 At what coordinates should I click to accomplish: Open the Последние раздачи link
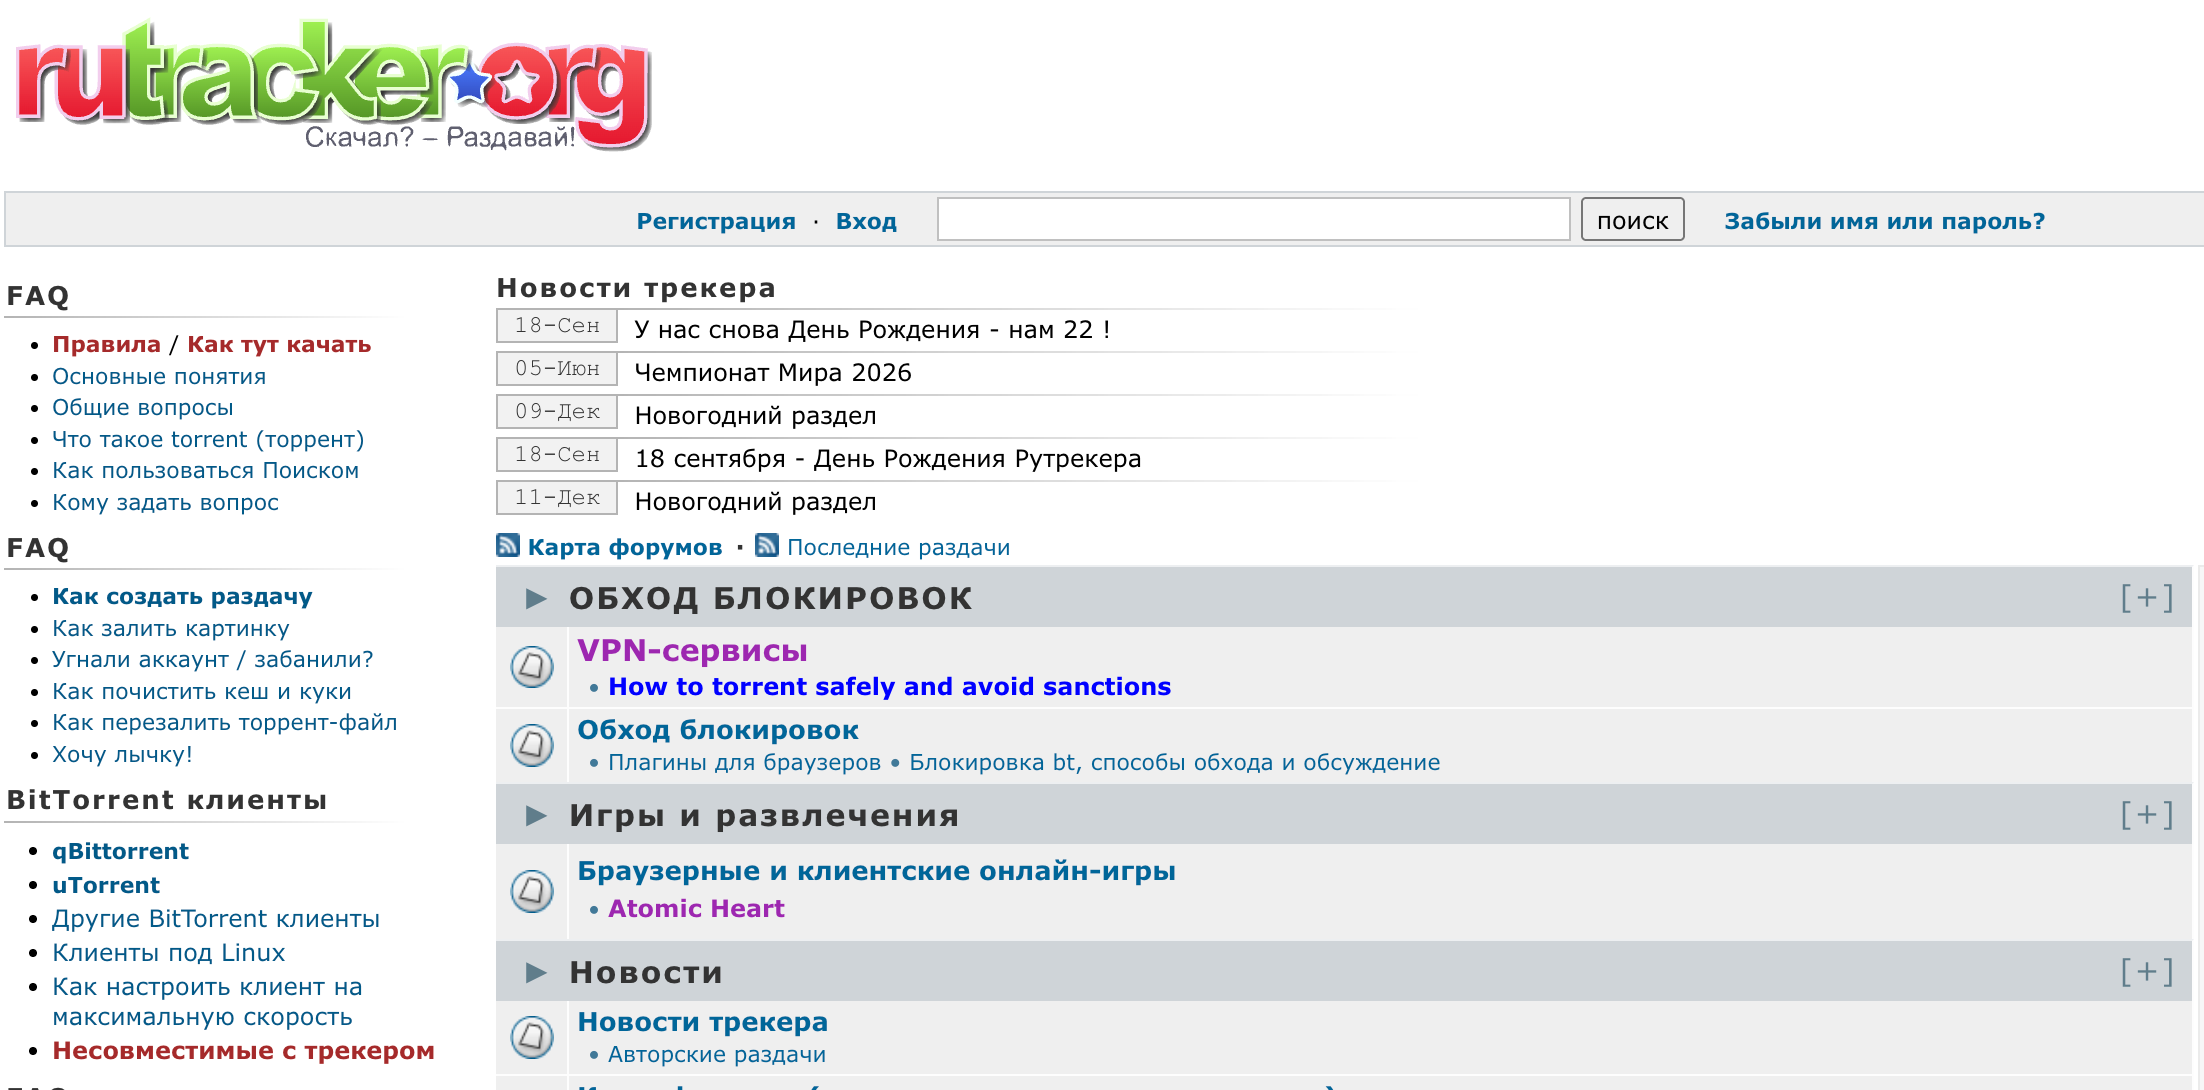pos(898,547)
